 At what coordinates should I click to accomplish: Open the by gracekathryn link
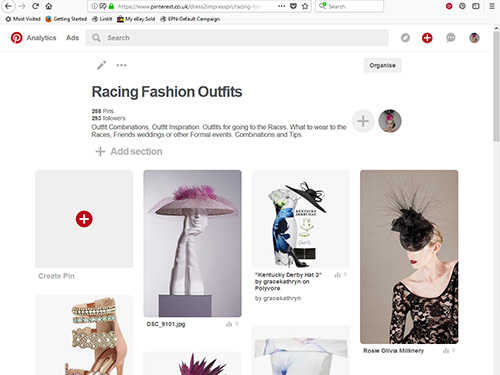(278, 298)
